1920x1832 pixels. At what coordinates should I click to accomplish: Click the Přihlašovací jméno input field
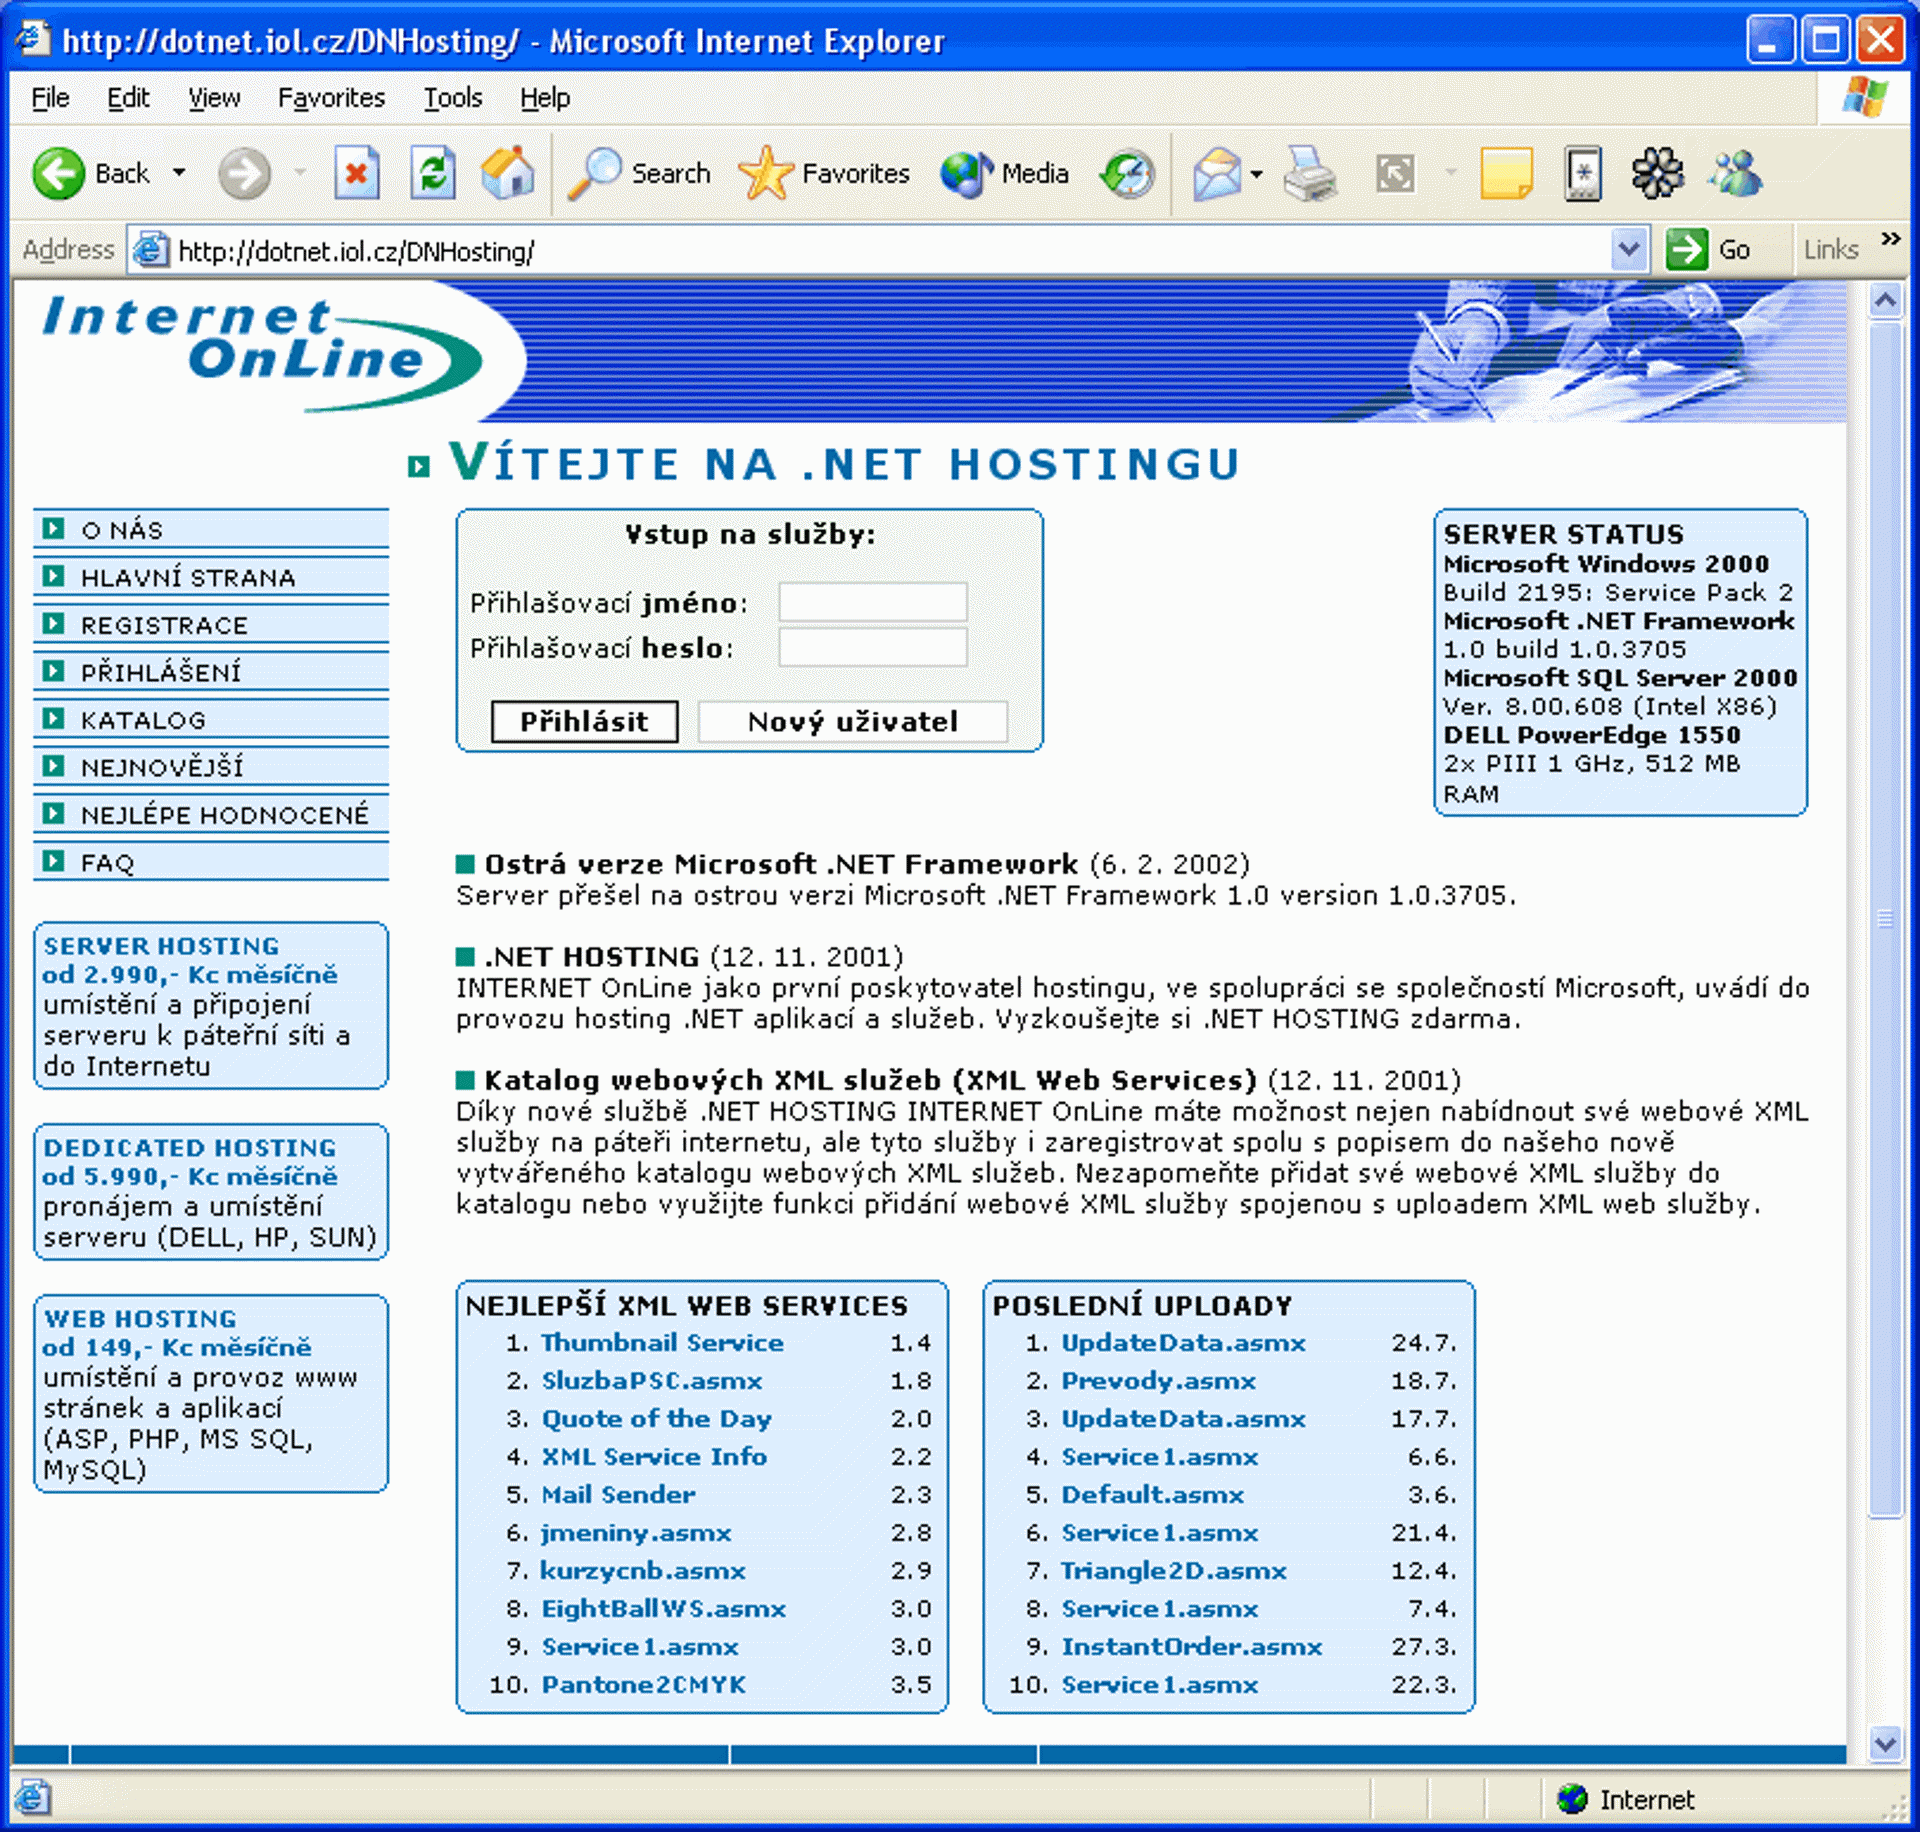pyautogui.click(x=872, y=603)
